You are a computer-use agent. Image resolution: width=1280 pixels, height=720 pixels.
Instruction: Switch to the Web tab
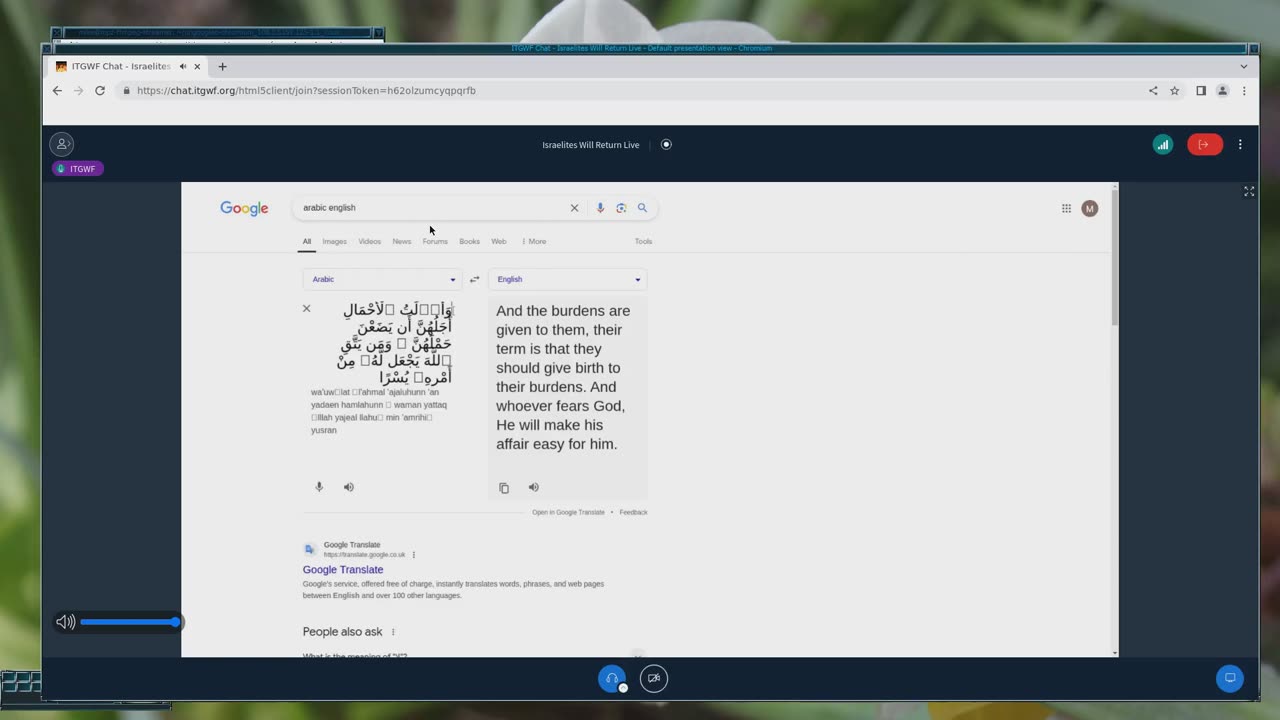[498, 241]
